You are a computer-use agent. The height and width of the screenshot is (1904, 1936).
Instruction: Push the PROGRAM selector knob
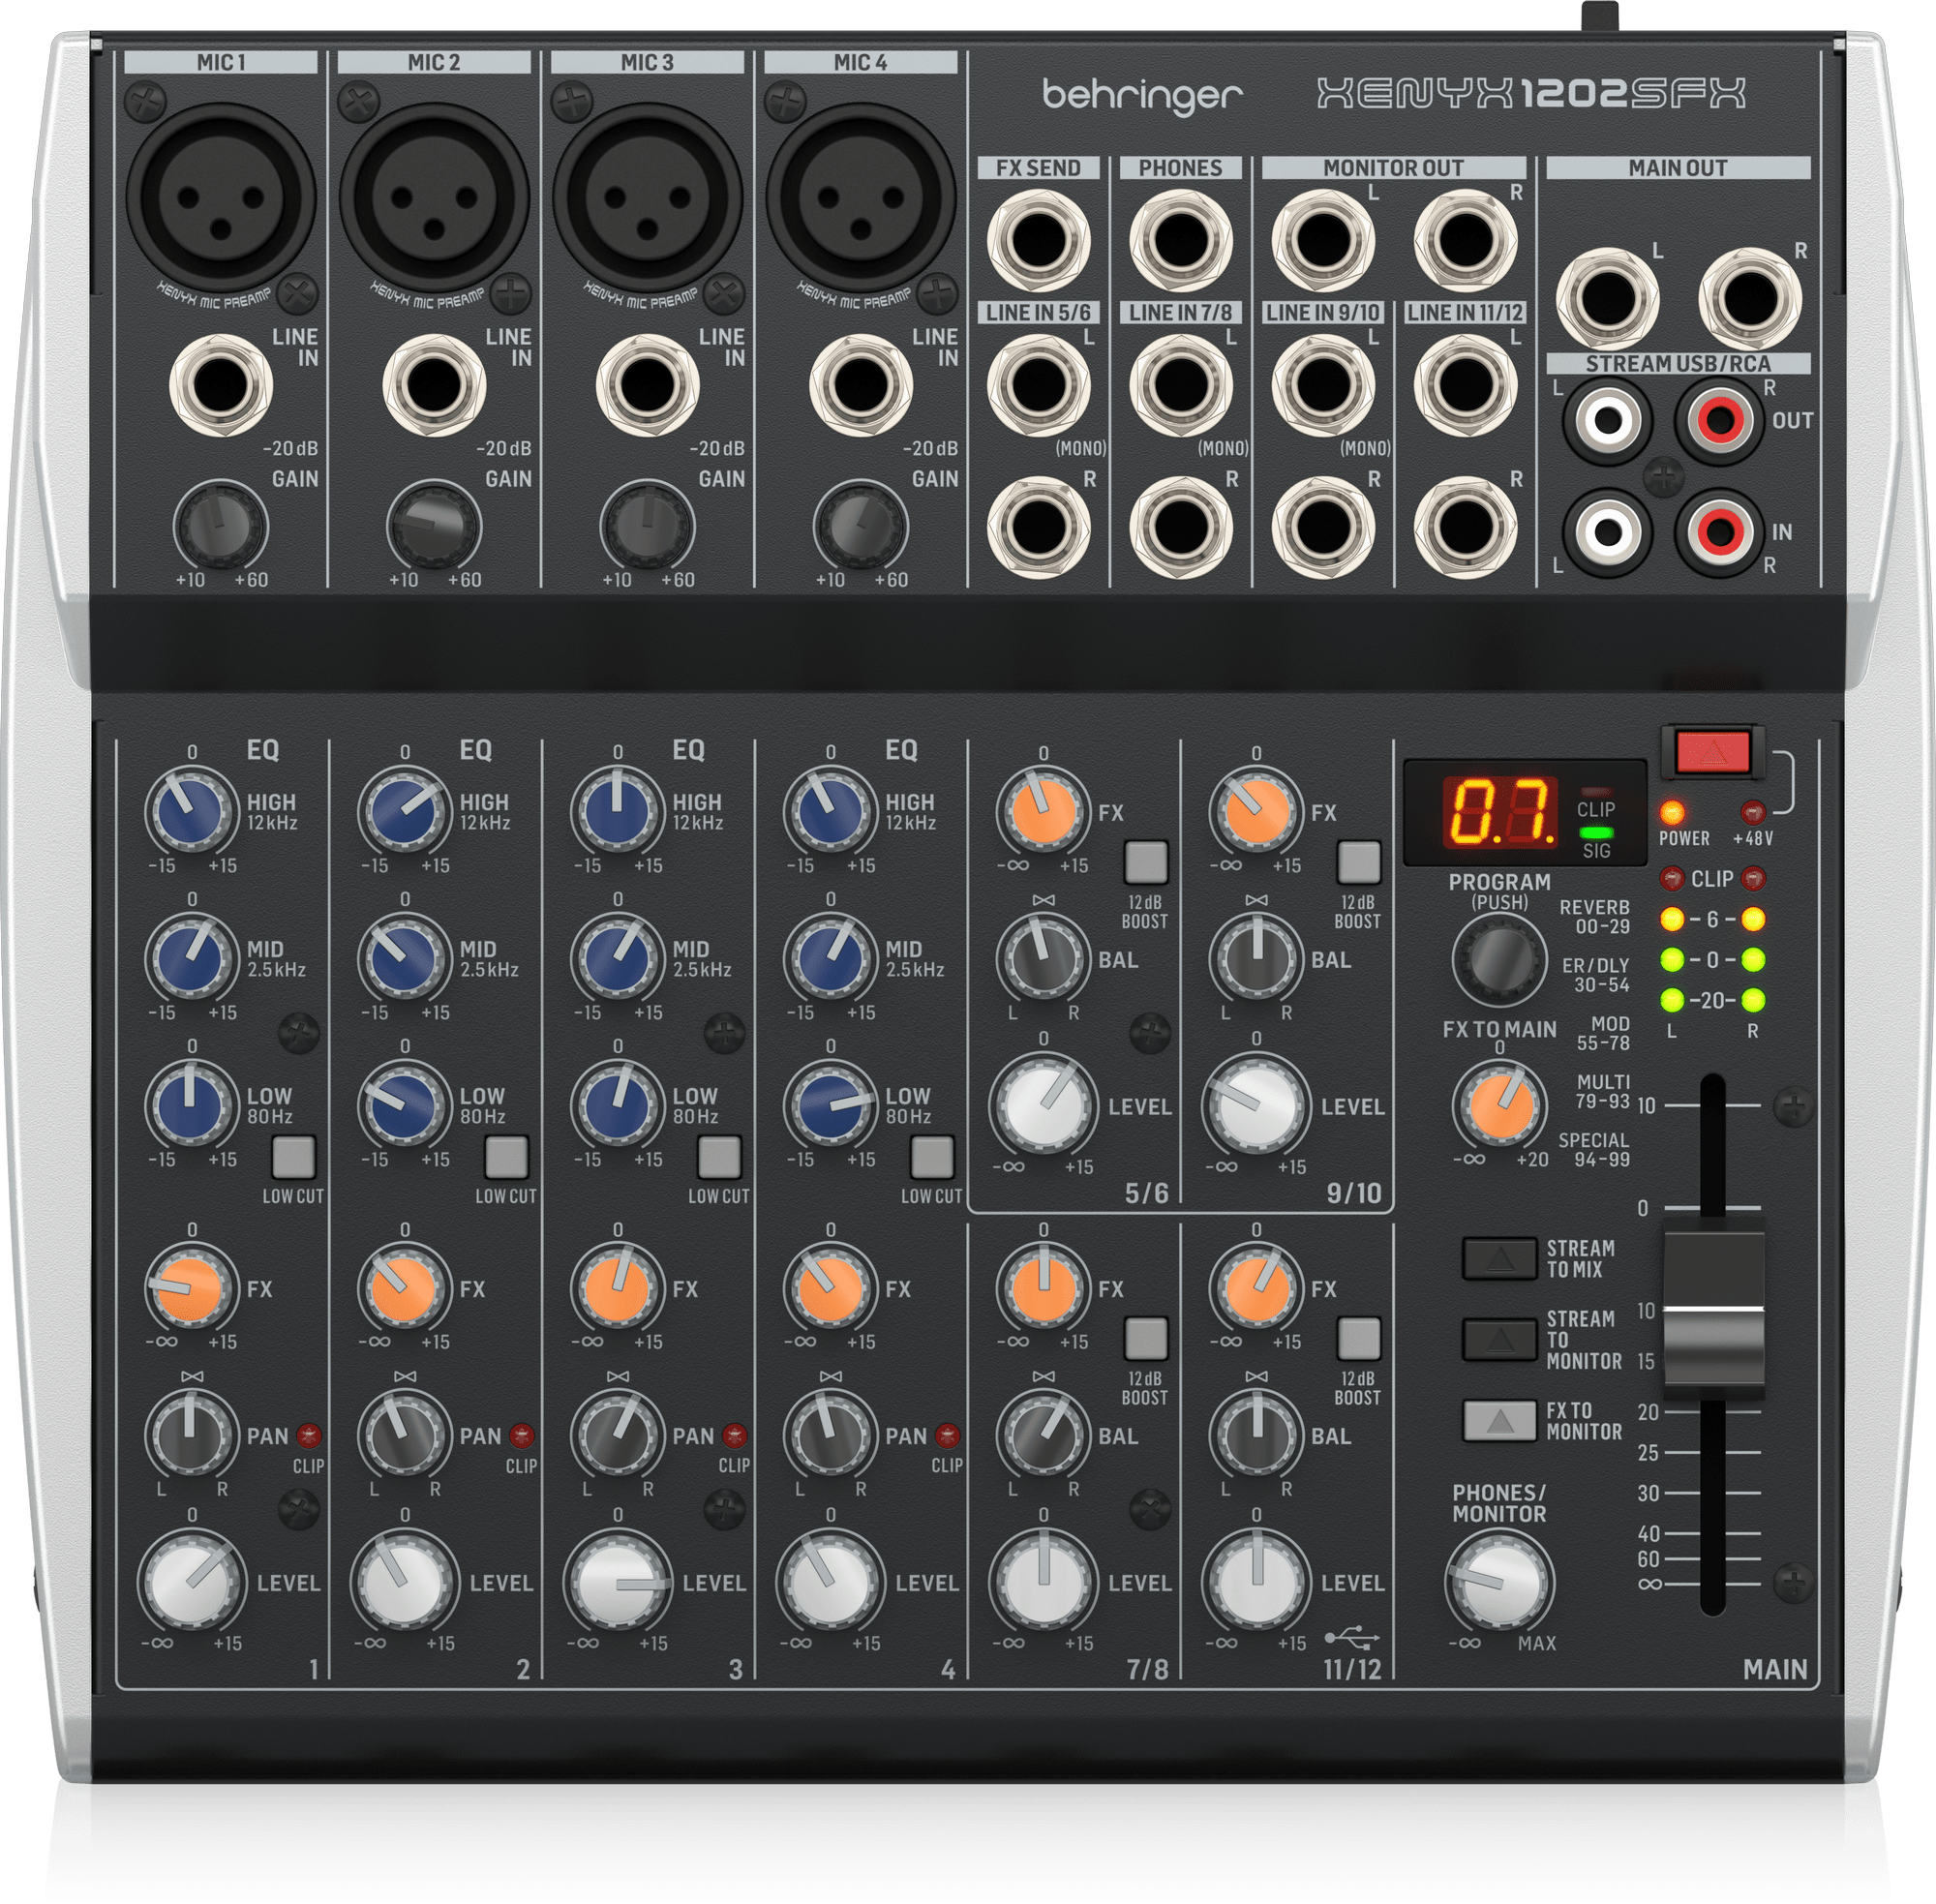coord(1499,958)
